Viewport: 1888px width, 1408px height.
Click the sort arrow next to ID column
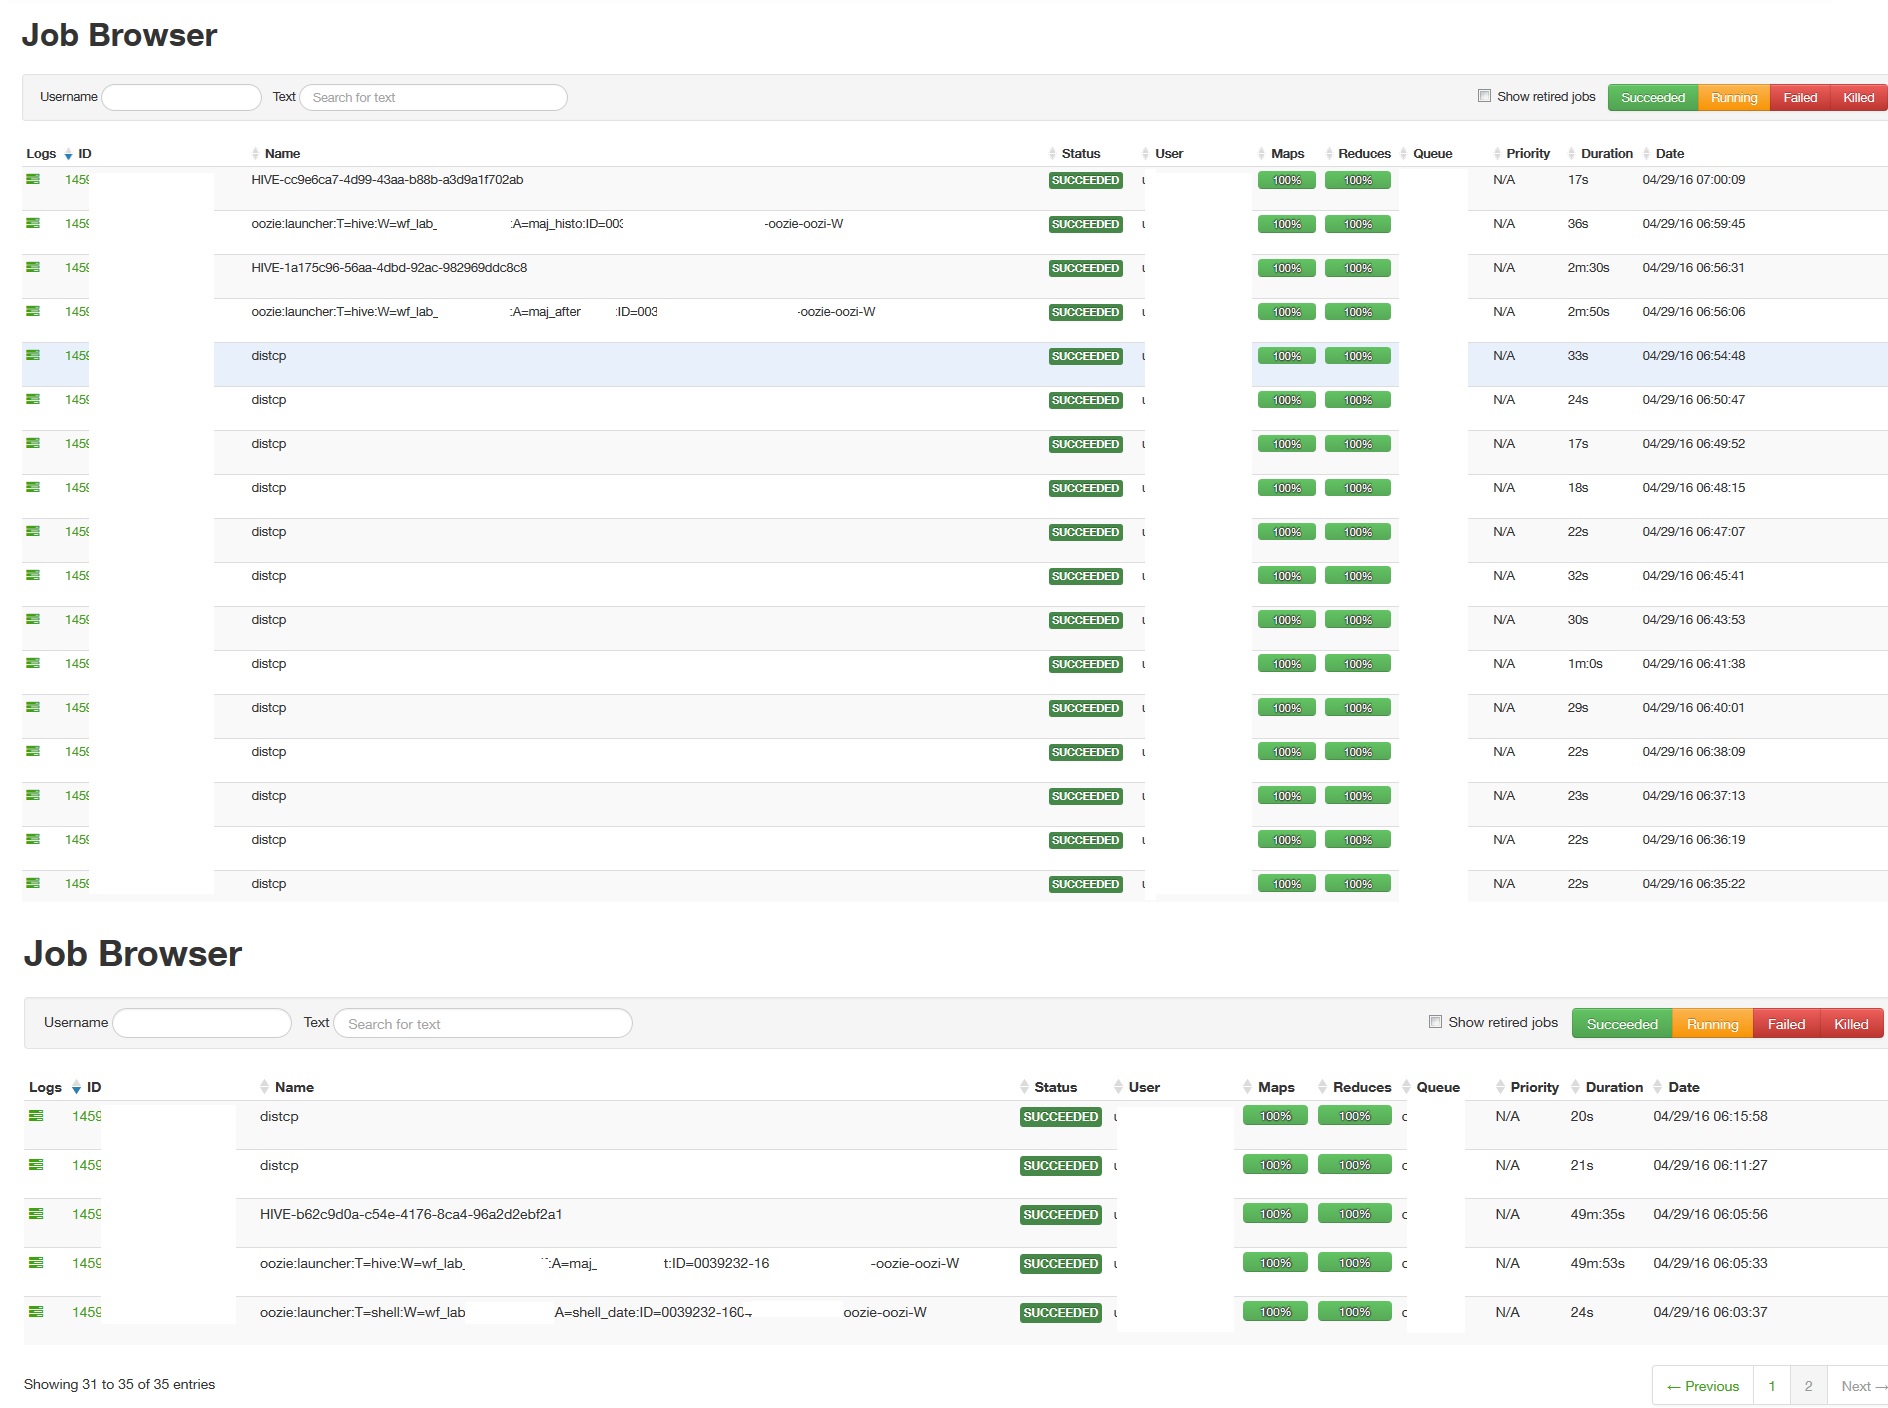[68, 155]
